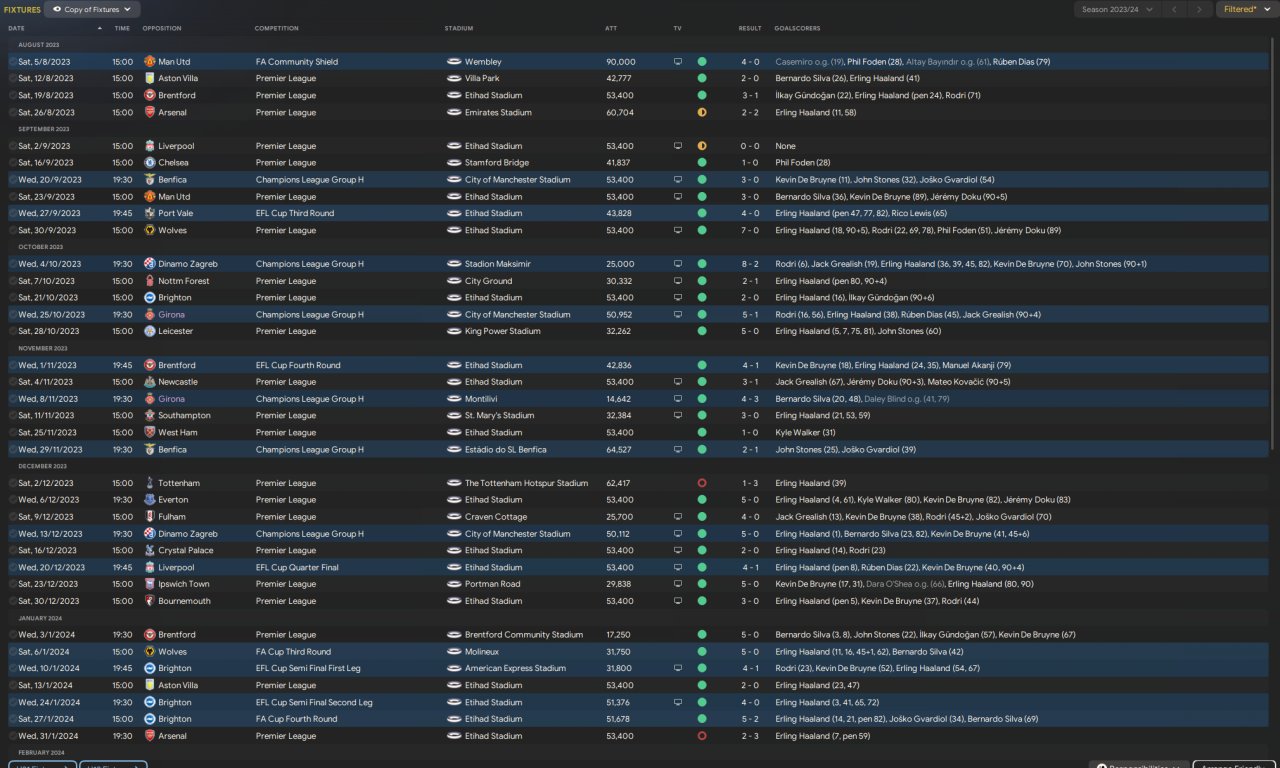Viewport: 1280px width, 768px height.
Task: Open the Emirates Stadium link
Action: (499, 112)
